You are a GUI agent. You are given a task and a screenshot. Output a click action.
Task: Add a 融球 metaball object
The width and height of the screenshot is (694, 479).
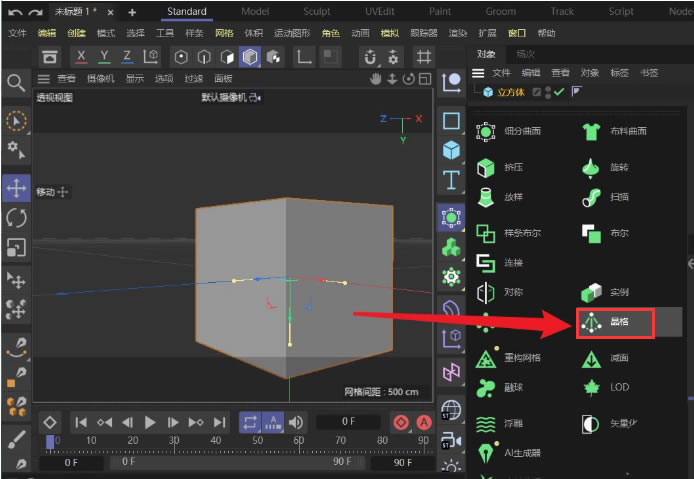coord(500,388)
